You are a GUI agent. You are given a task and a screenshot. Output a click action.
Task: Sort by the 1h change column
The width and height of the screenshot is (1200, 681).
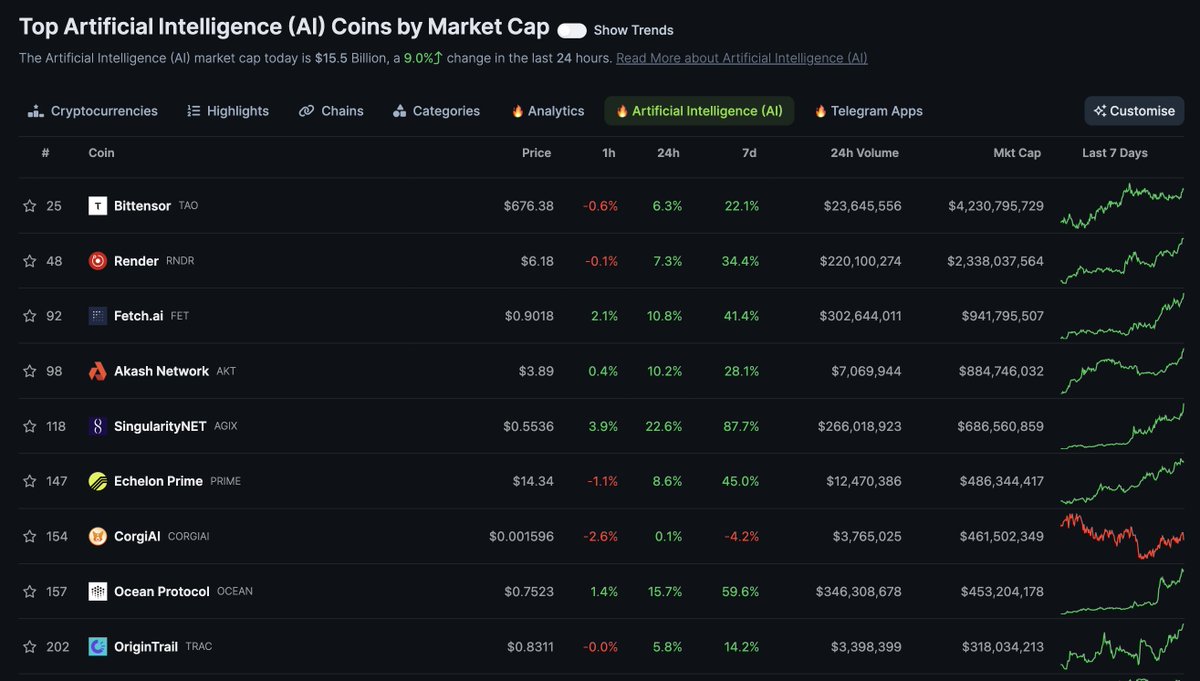(609, 153)
